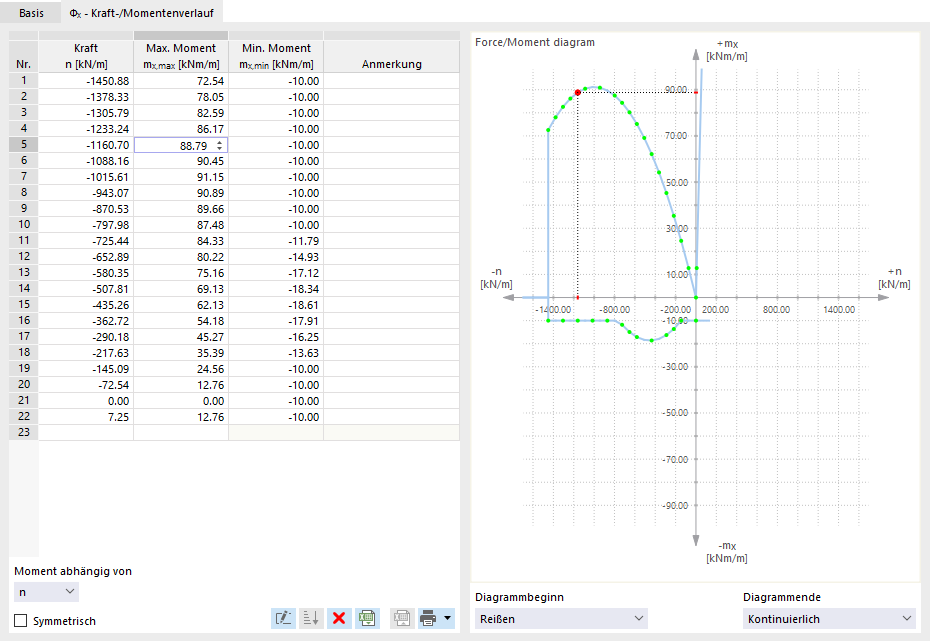Click the printer icon
This screenshot has height=641, width=930.
(428, 618)
